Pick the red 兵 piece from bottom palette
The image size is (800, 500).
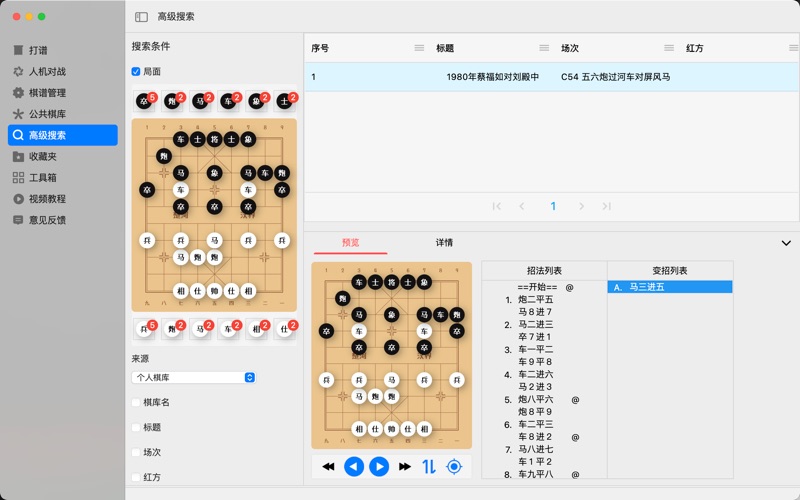click(145, 329)
